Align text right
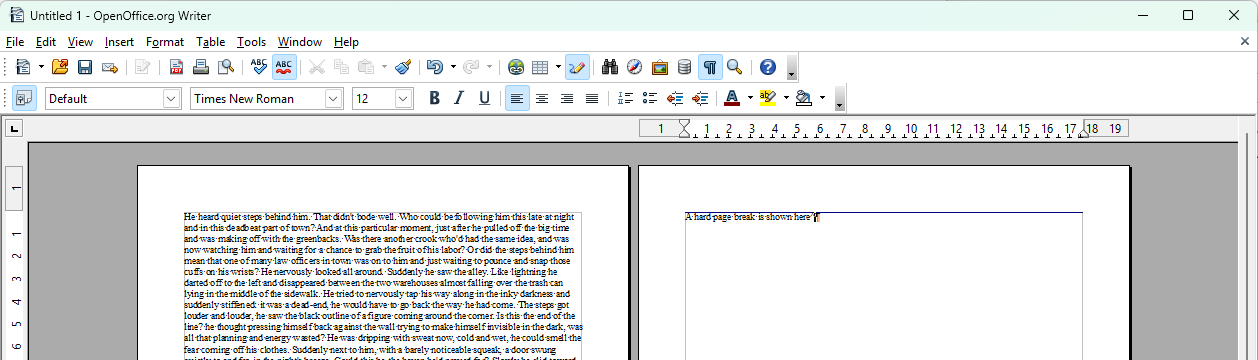The image size is (1258, 360). click(x=567, y=98)
